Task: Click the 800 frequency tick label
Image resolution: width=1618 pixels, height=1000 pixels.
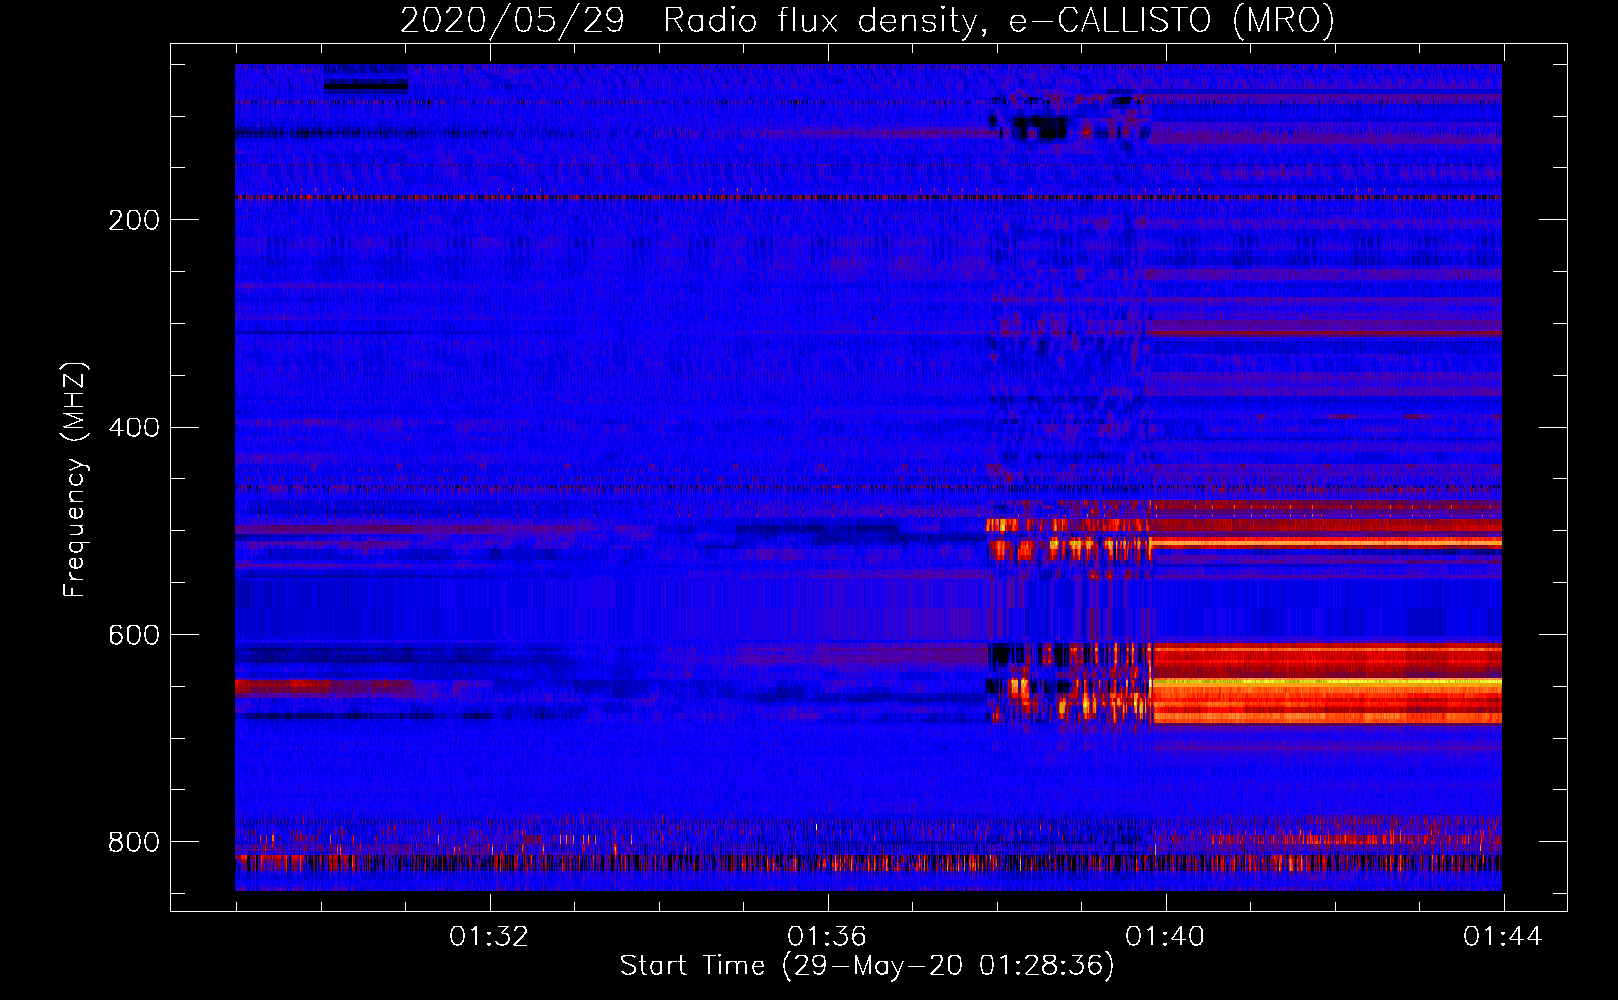Action: coord(134,843)
